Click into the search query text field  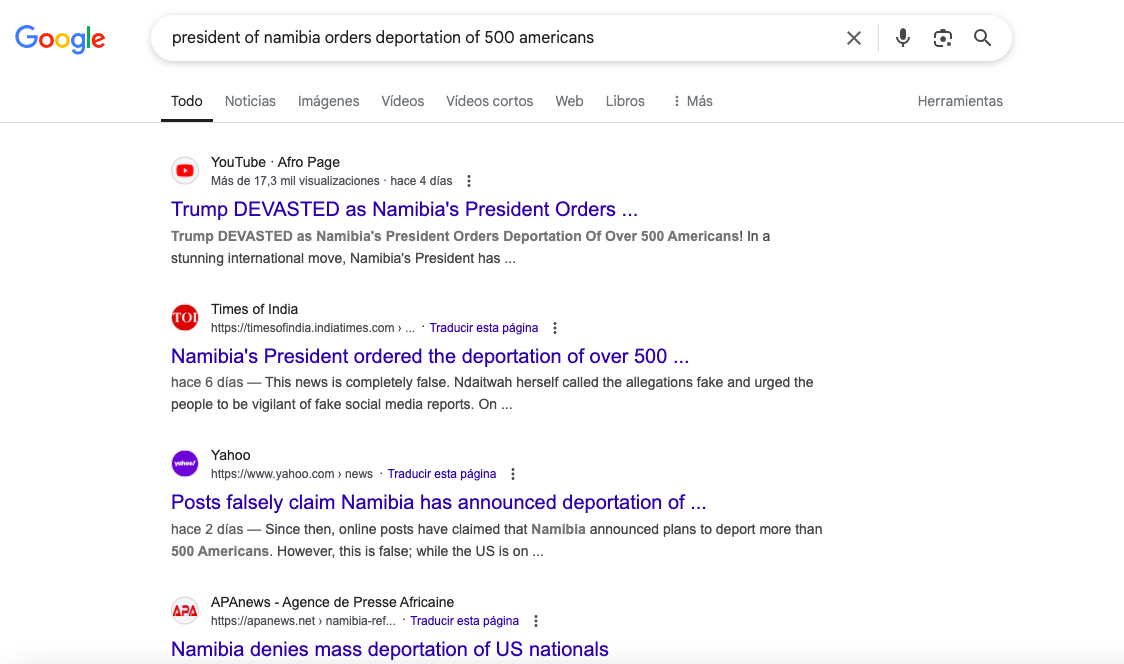coord(500,38)
